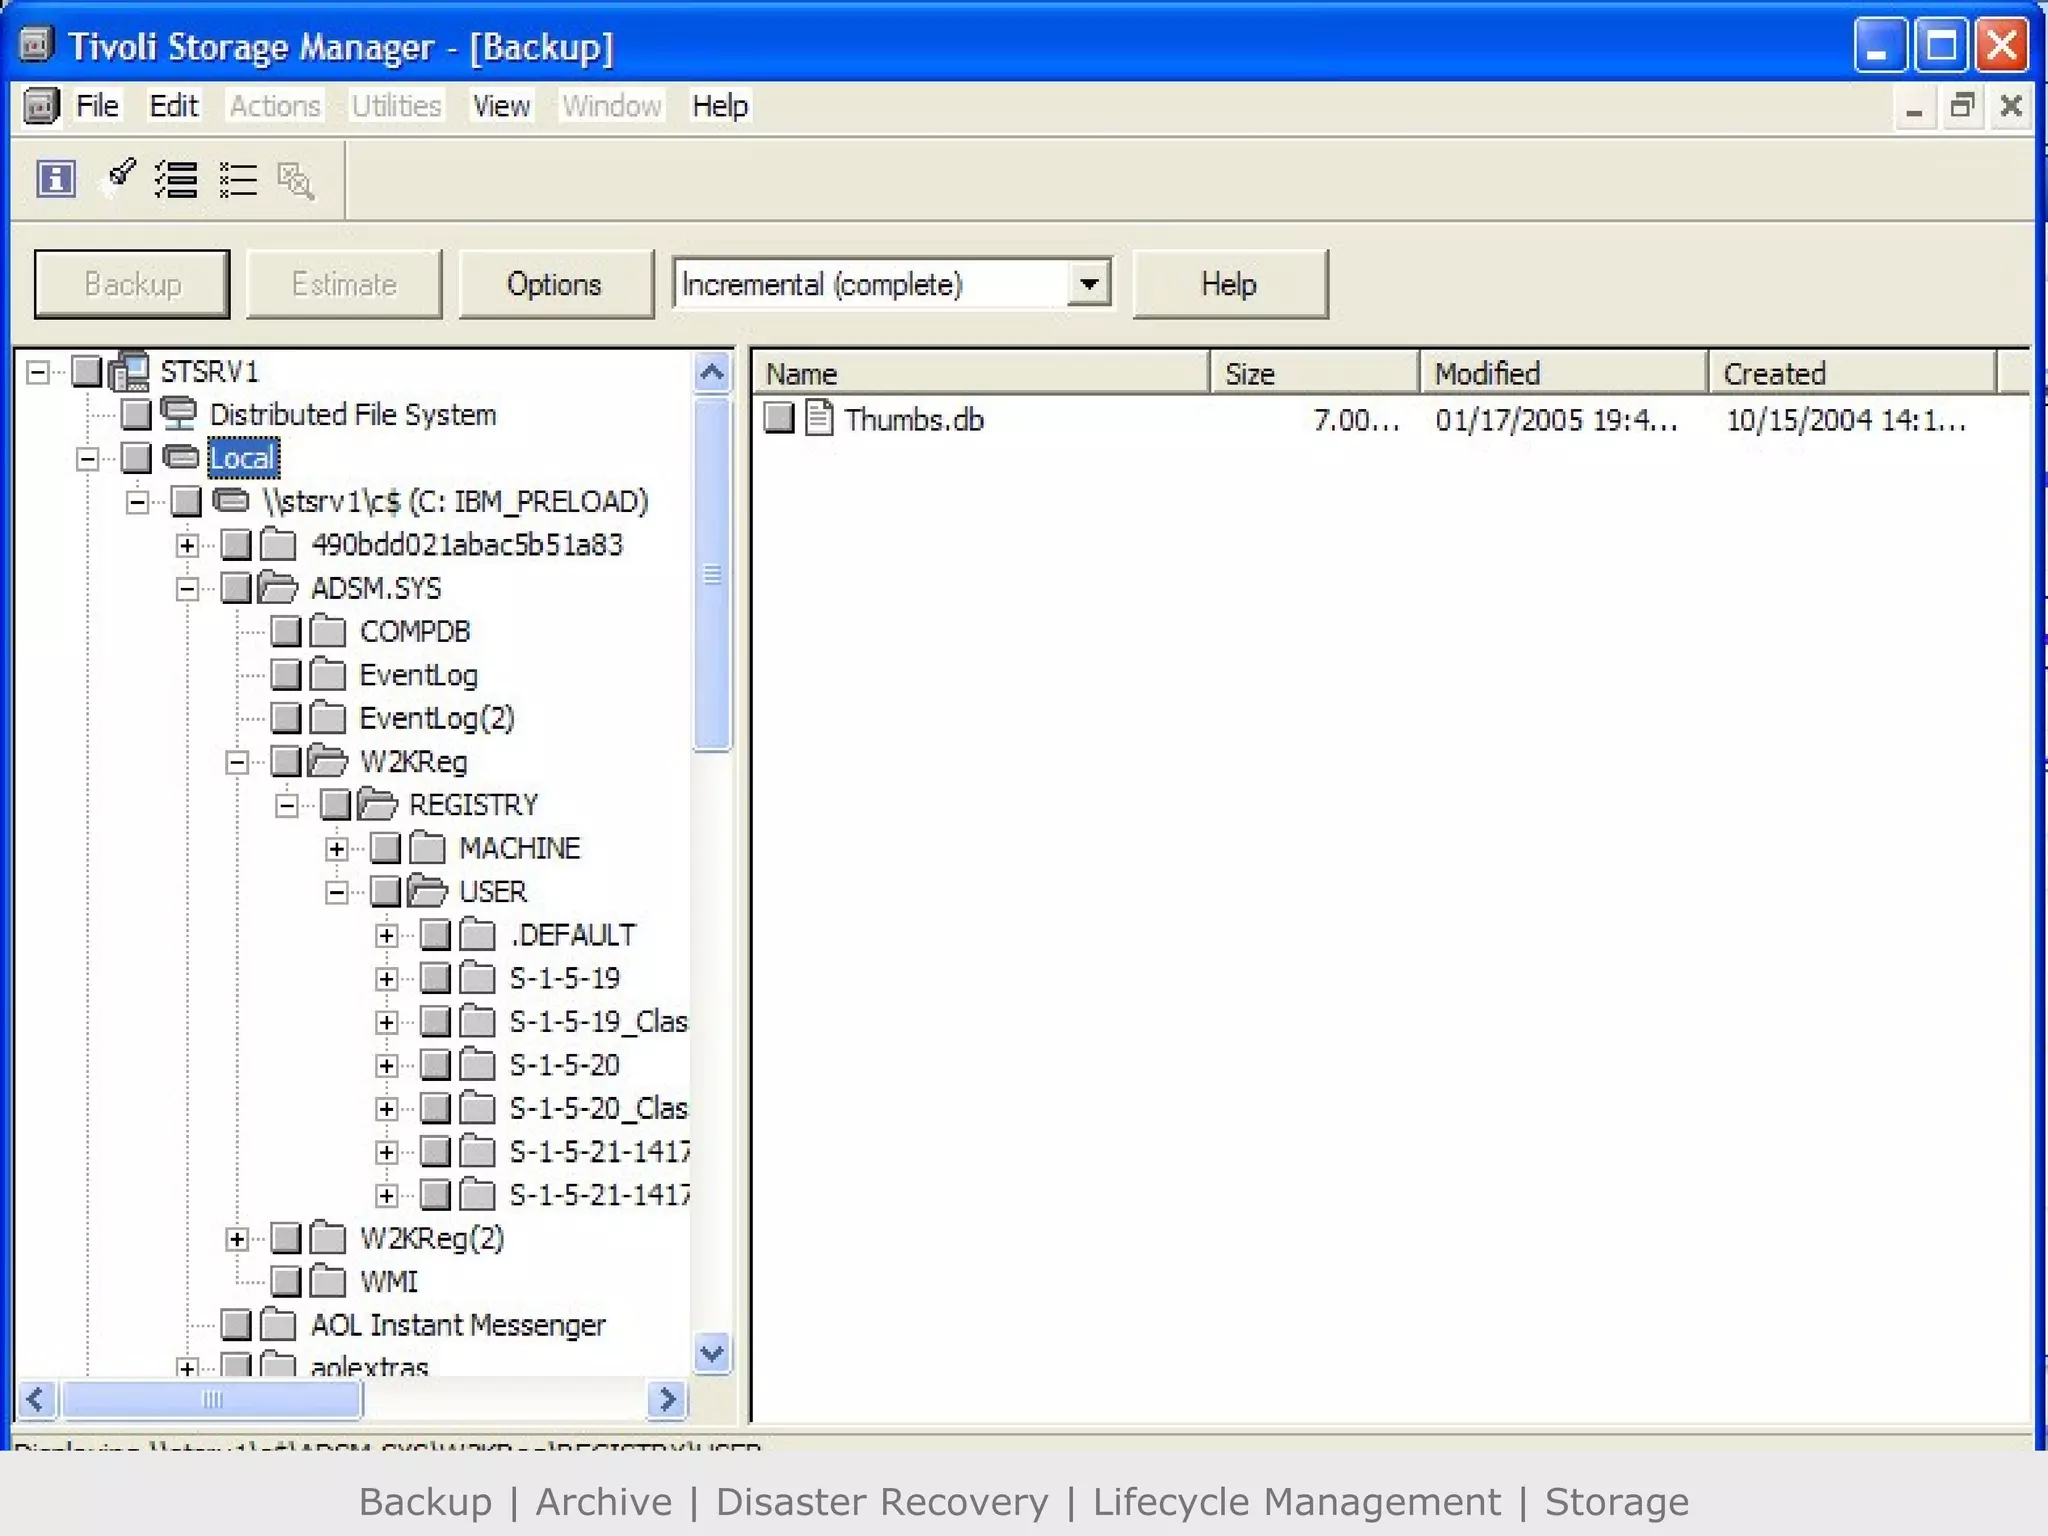Click the bulleted list view toolbar icon
2048x1536 pixels.
pyautogui.click(x=238, y=180)
